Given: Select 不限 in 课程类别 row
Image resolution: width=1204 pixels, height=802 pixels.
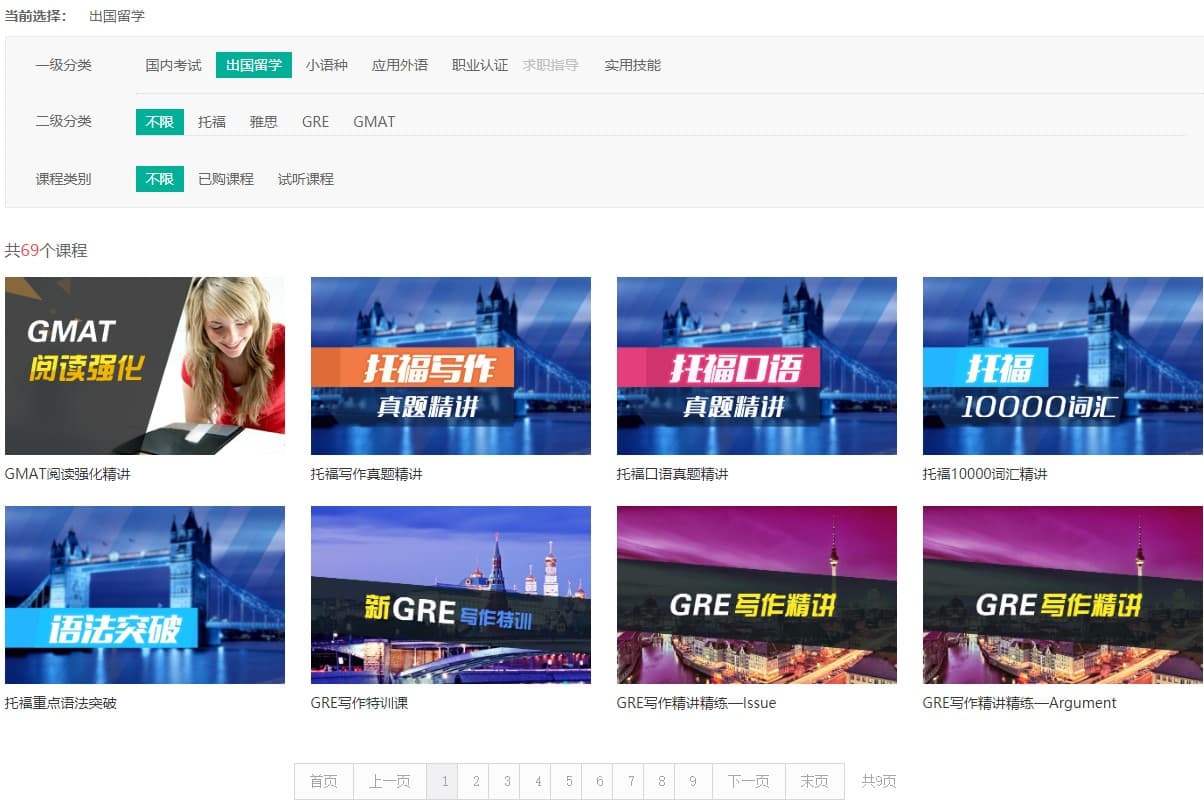Looking at the screenshot, I should click(160, 179).
